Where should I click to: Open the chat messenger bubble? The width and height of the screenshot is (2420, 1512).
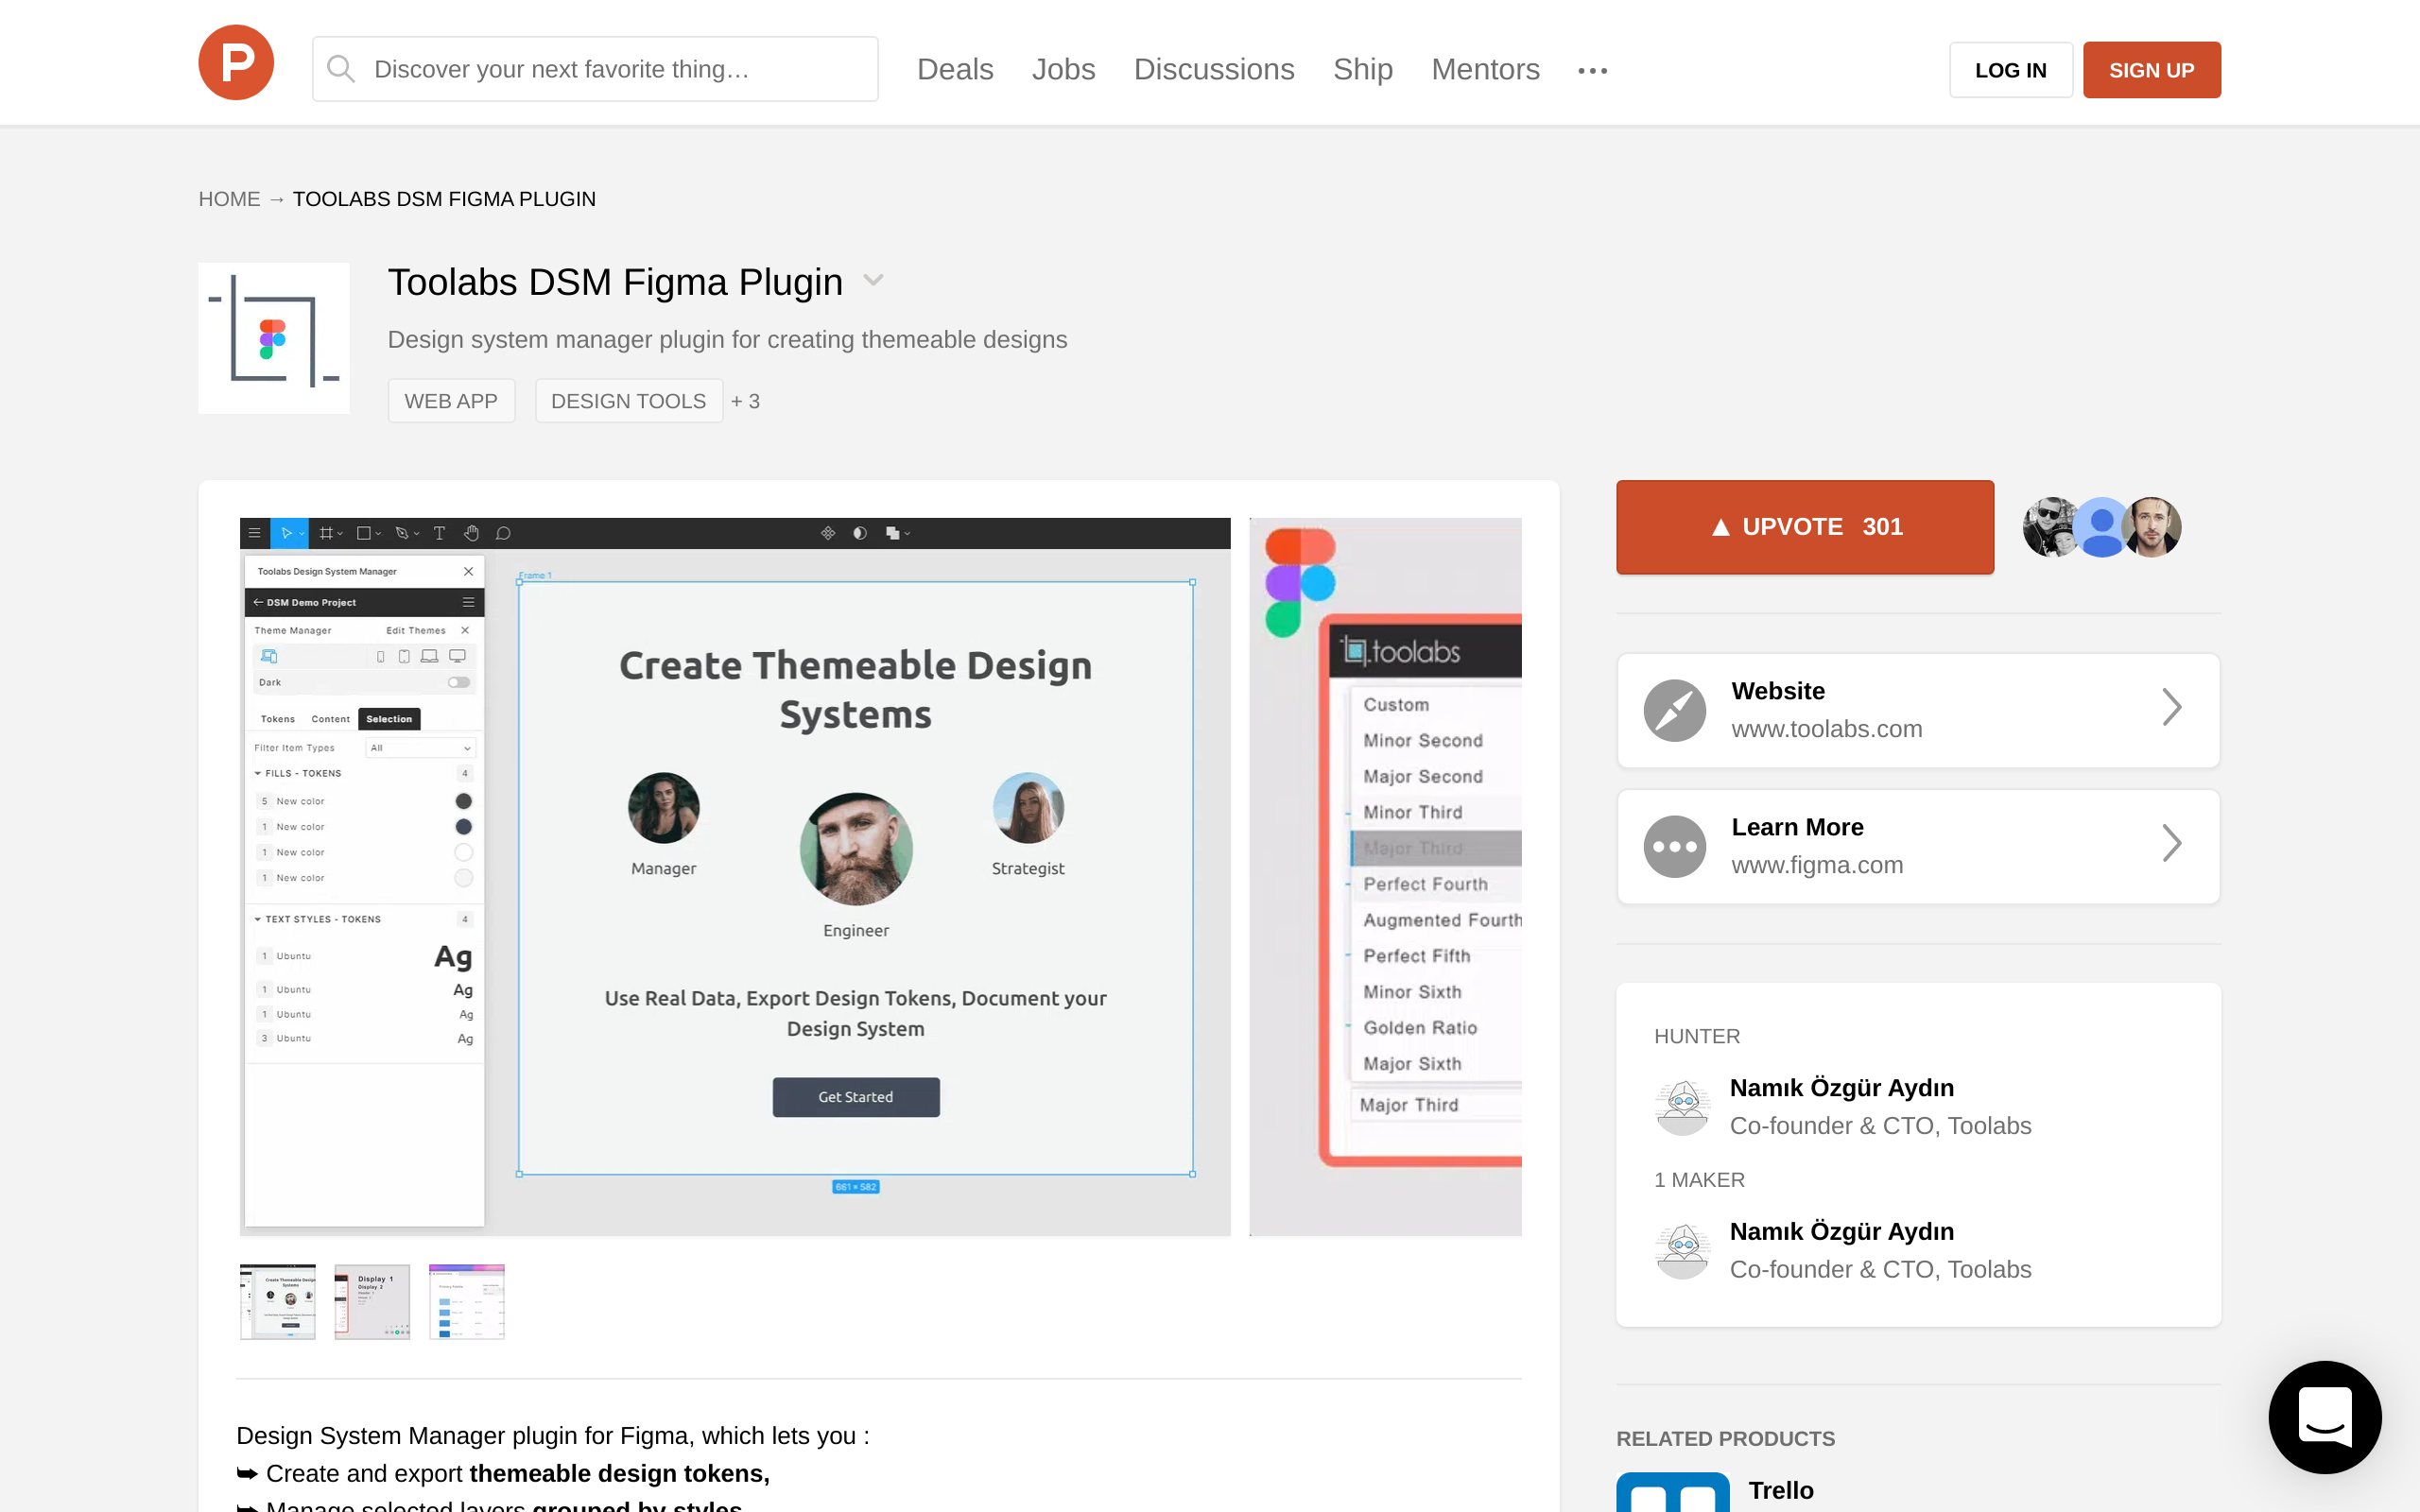coord(2324,1417)
